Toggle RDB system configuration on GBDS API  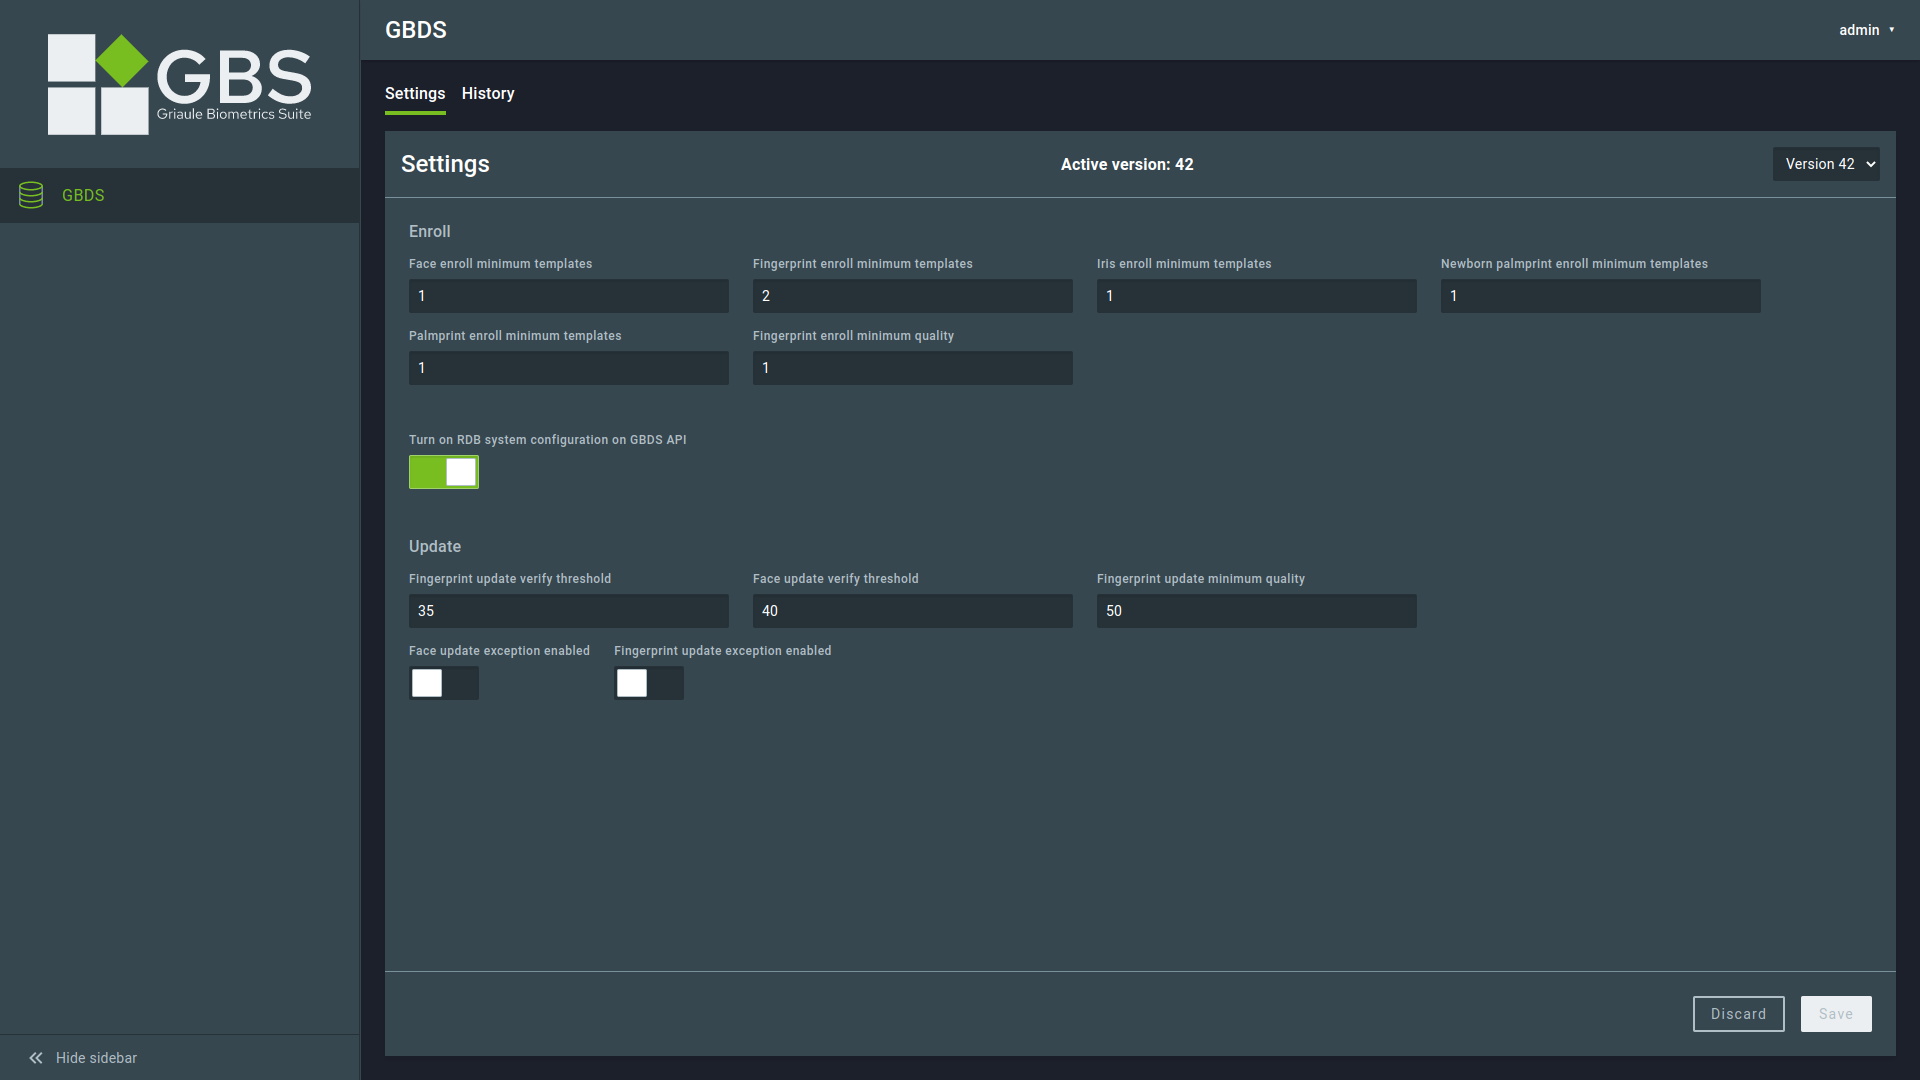(444, 472)
